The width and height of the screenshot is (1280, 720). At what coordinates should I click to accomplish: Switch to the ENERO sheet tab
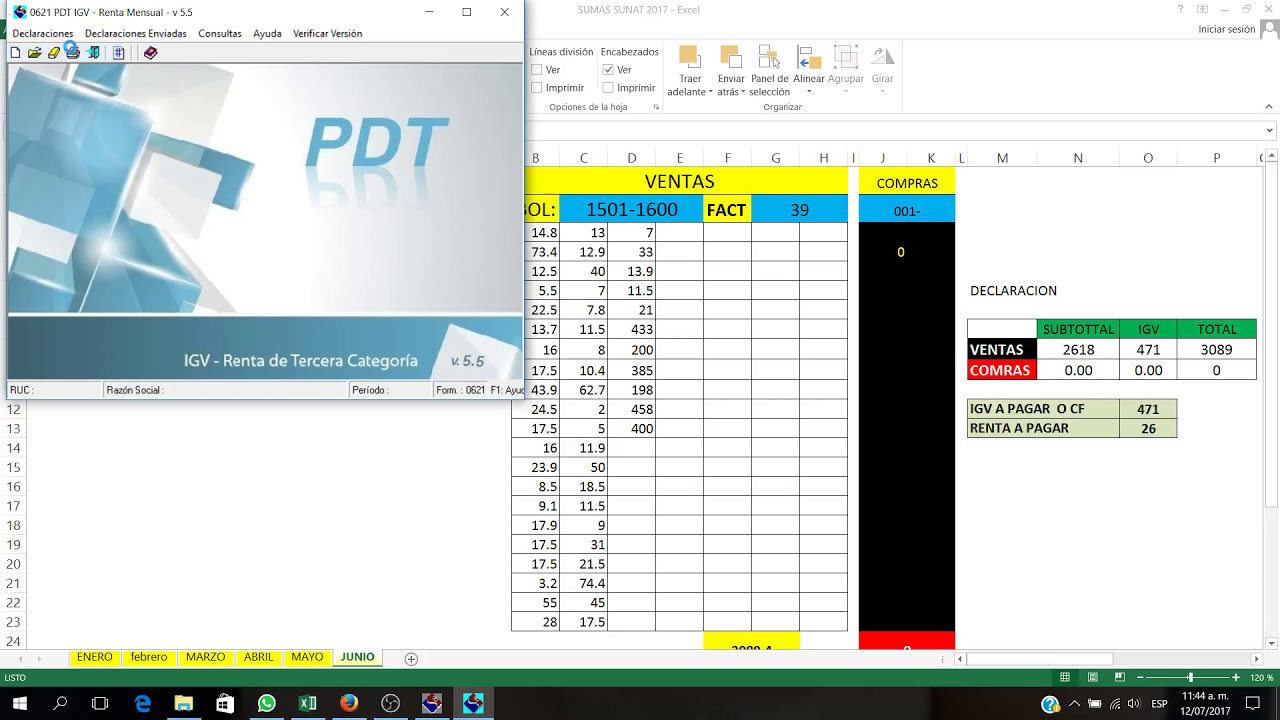[94, 657]
